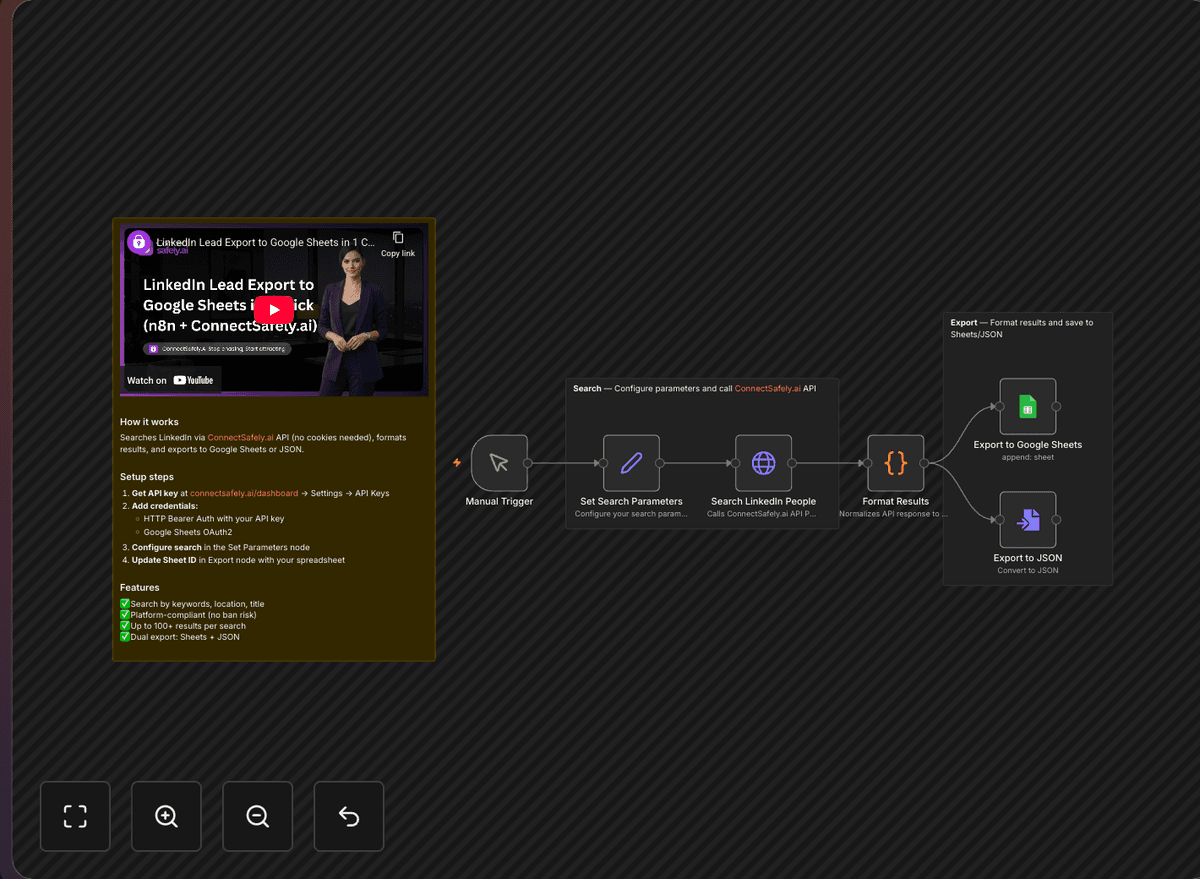Select the Manual Trigger cursor node icon

(x=497, y=463)
